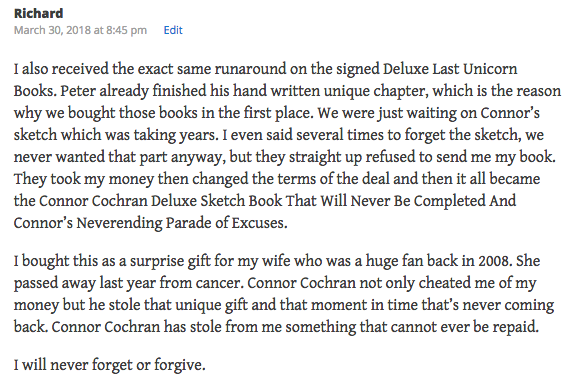Click the line "I will never forget or forgive."
The image size is (580, 384).
pos(109,365)
